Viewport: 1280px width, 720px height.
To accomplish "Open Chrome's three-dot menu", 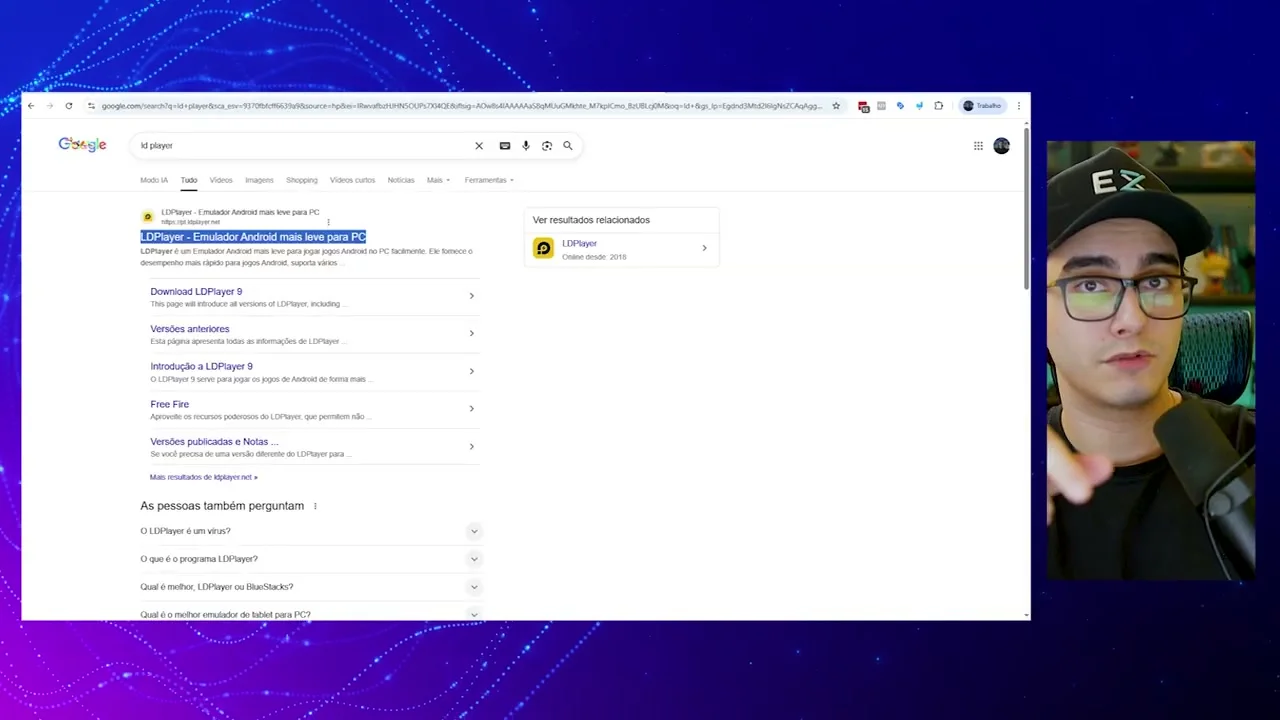I will pyautogui.click(x=1019, y=106).
